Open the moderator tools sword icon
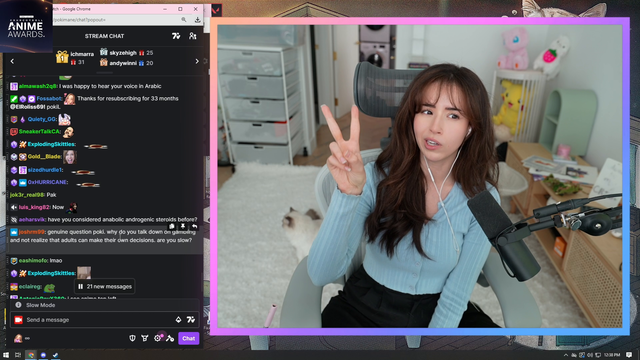Image resolution: width=640 pixels, height=360 pixels. (x=170, y=338)
